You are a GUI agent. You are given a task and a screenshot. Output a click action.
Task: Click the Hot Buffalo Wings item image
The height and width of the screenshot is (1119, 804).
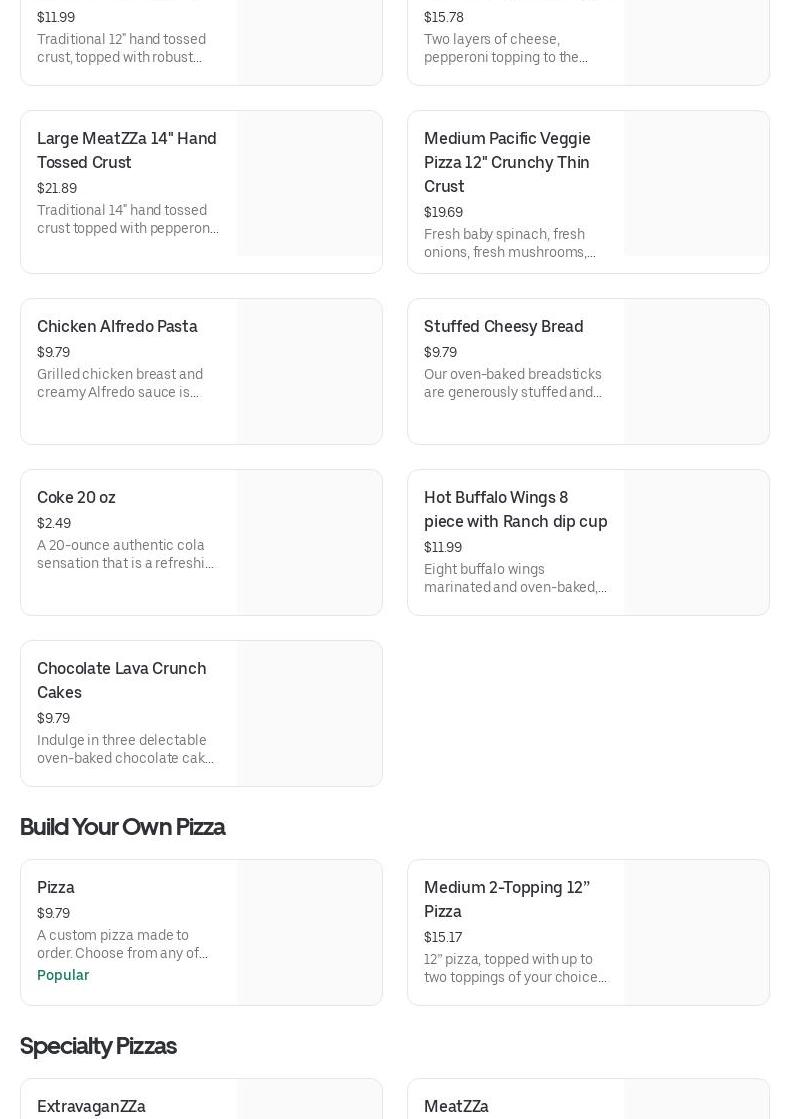[x=696, y=543]
